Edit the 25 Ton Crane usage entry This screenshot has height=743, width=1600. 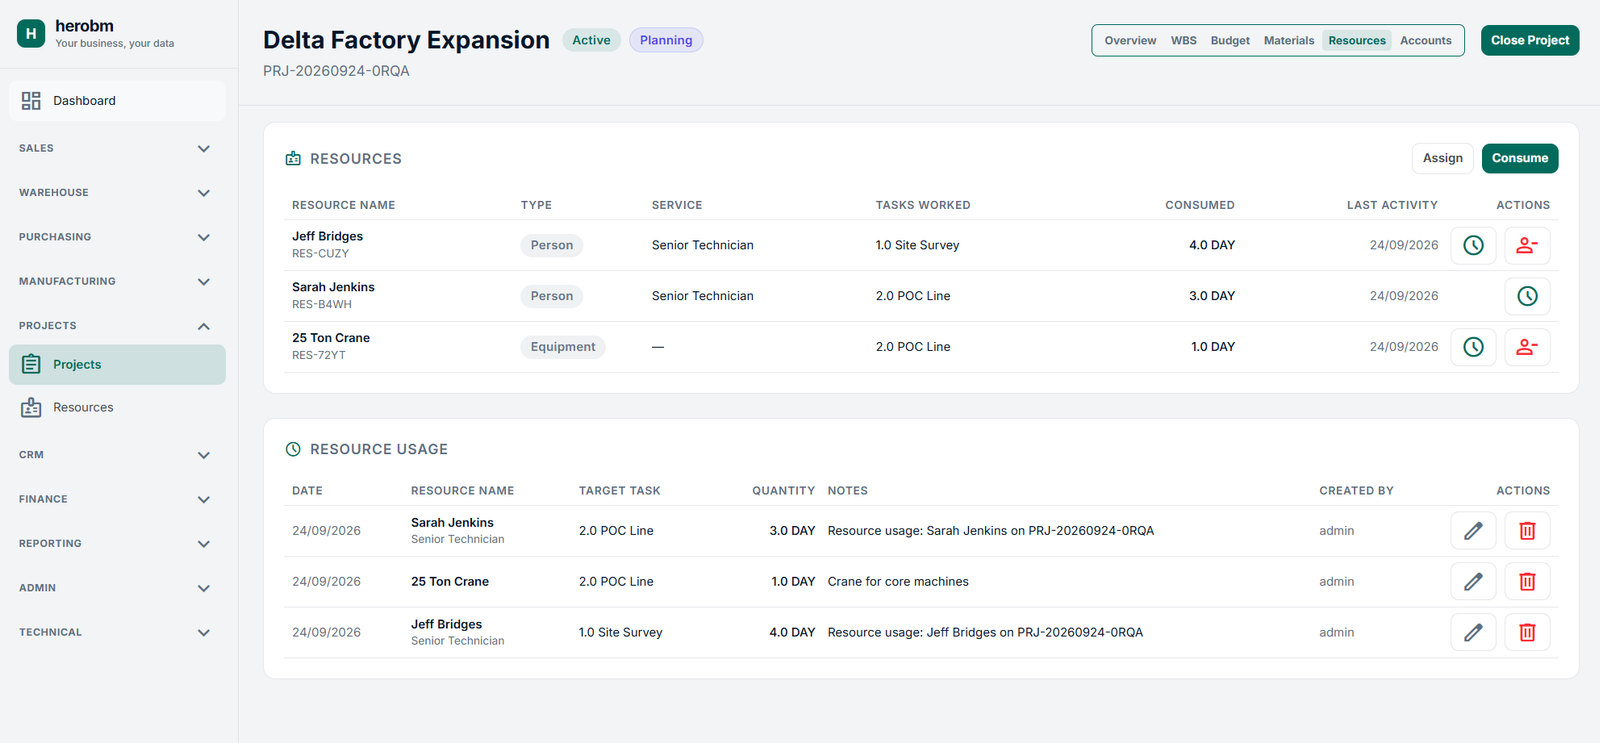(x=1473, y=581)
